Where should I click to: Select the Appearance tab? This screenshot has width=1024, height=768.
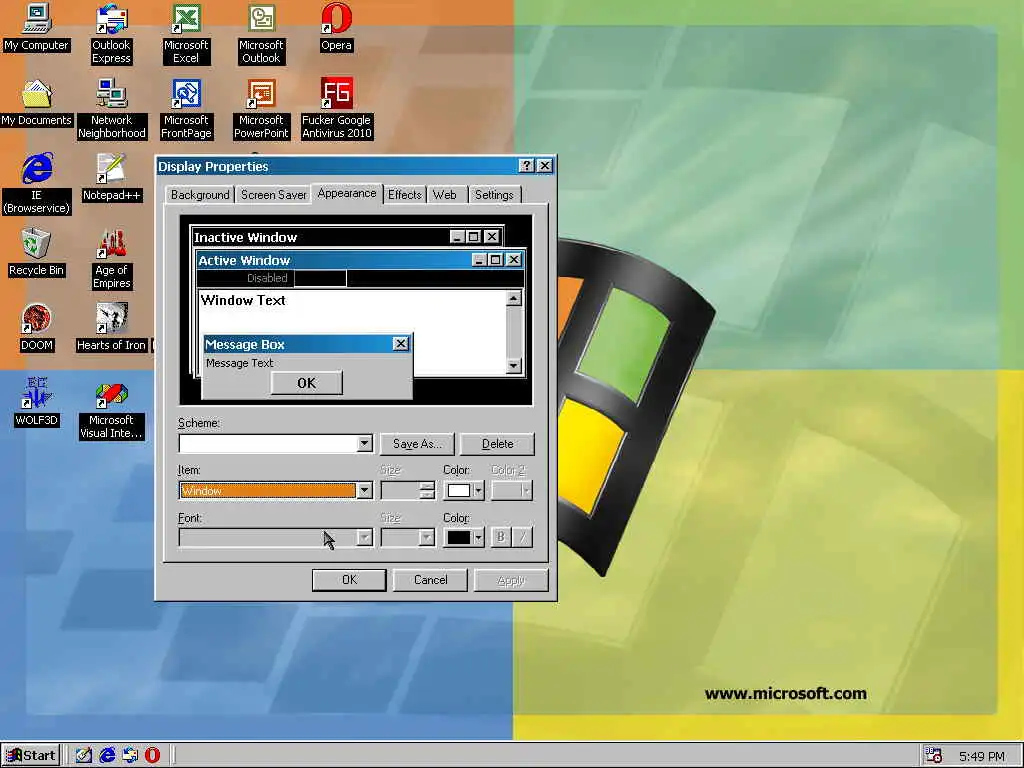[x=347, y=193]
